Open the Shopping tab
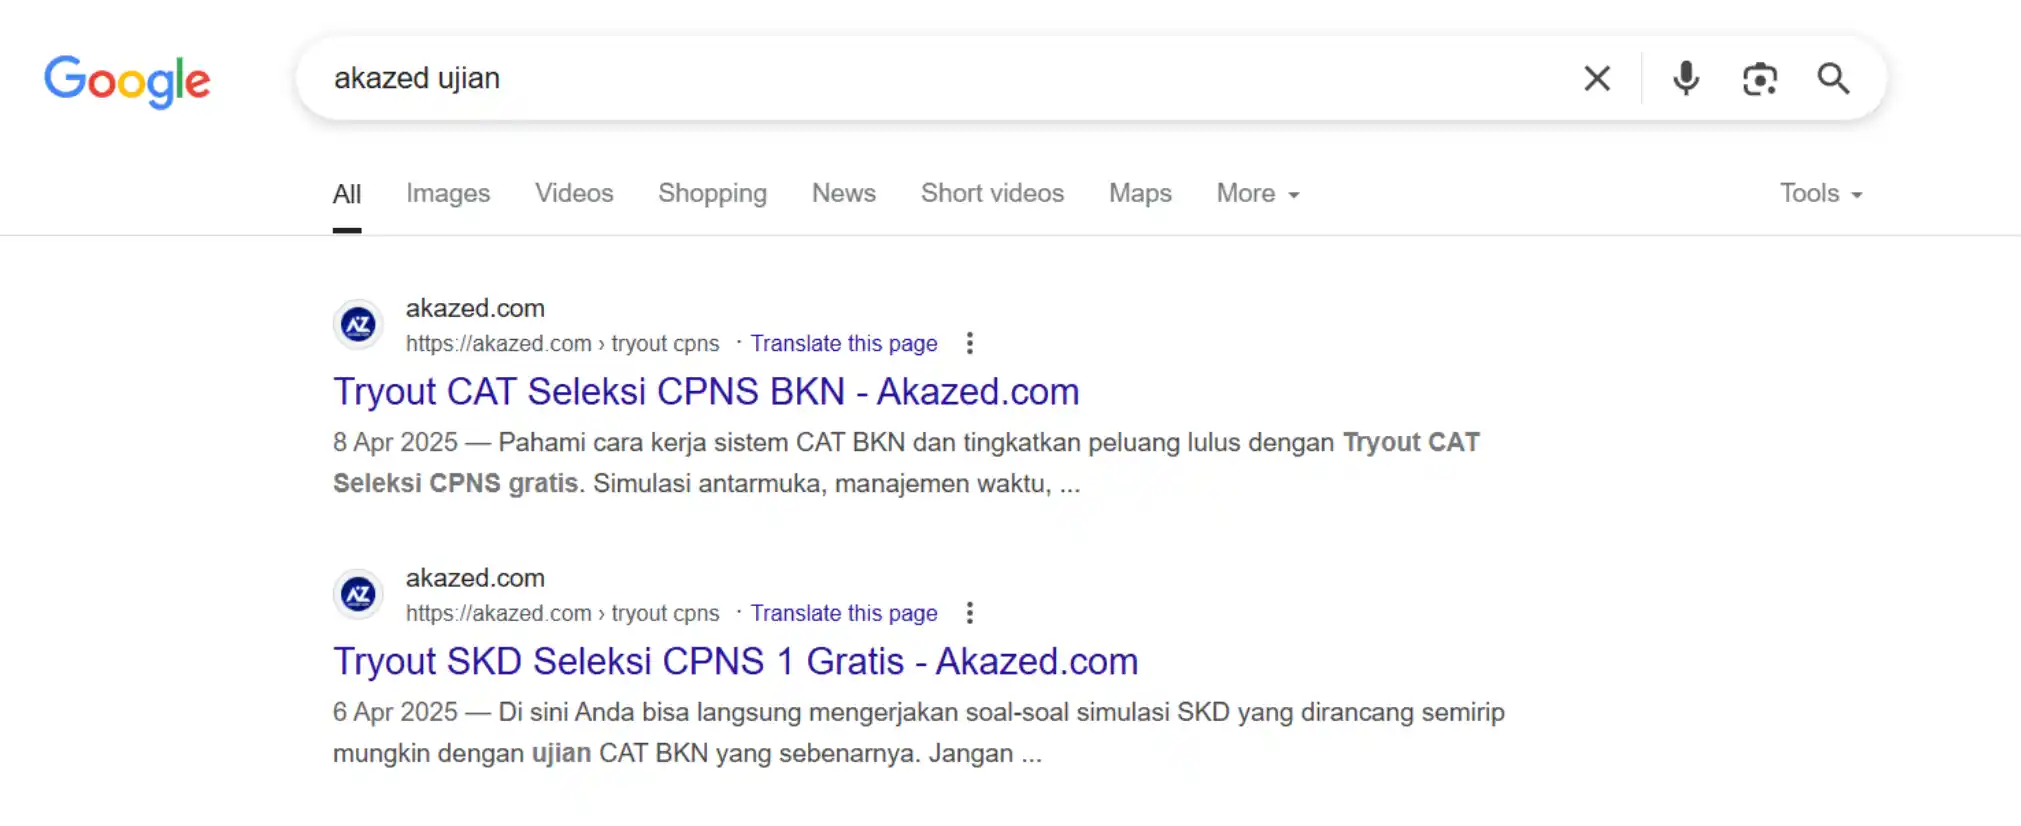This screenshot has height=826, width=2021. pos(712,193)
